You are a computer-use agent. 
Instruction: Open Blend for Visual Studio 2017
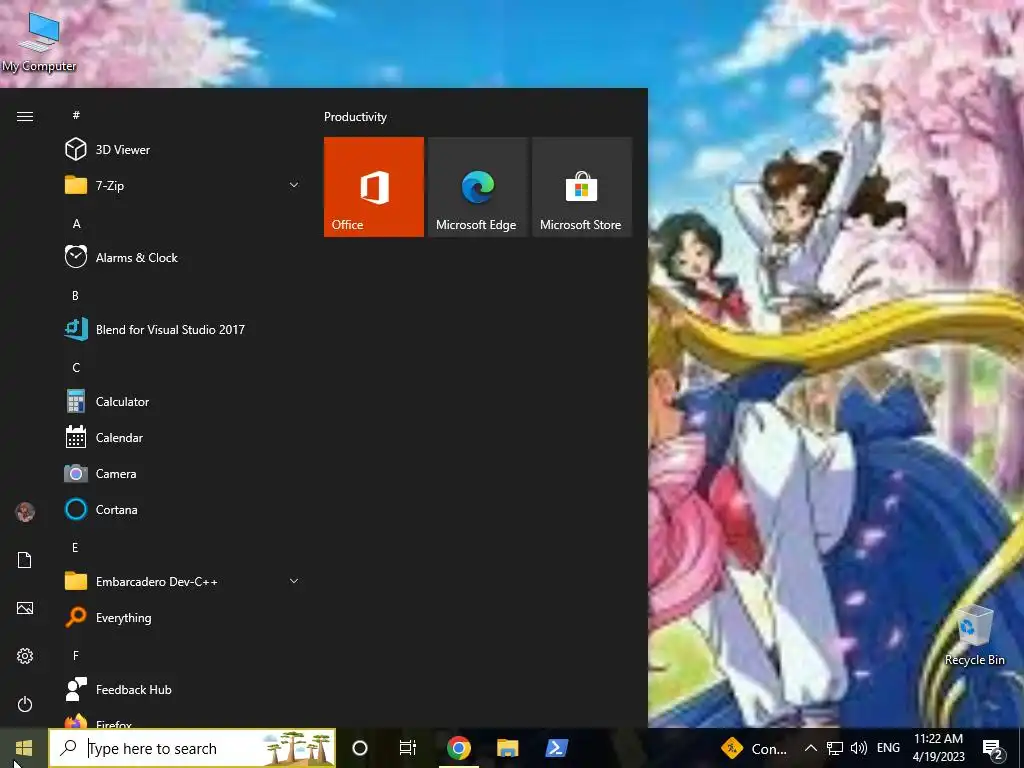coord(183,329)
